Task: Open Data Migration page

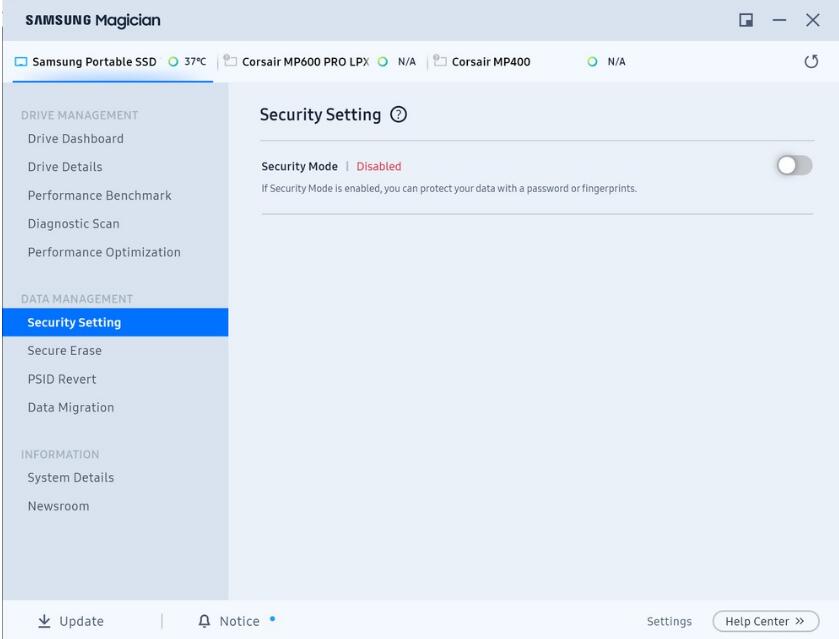Action: (x=71, y=408)
